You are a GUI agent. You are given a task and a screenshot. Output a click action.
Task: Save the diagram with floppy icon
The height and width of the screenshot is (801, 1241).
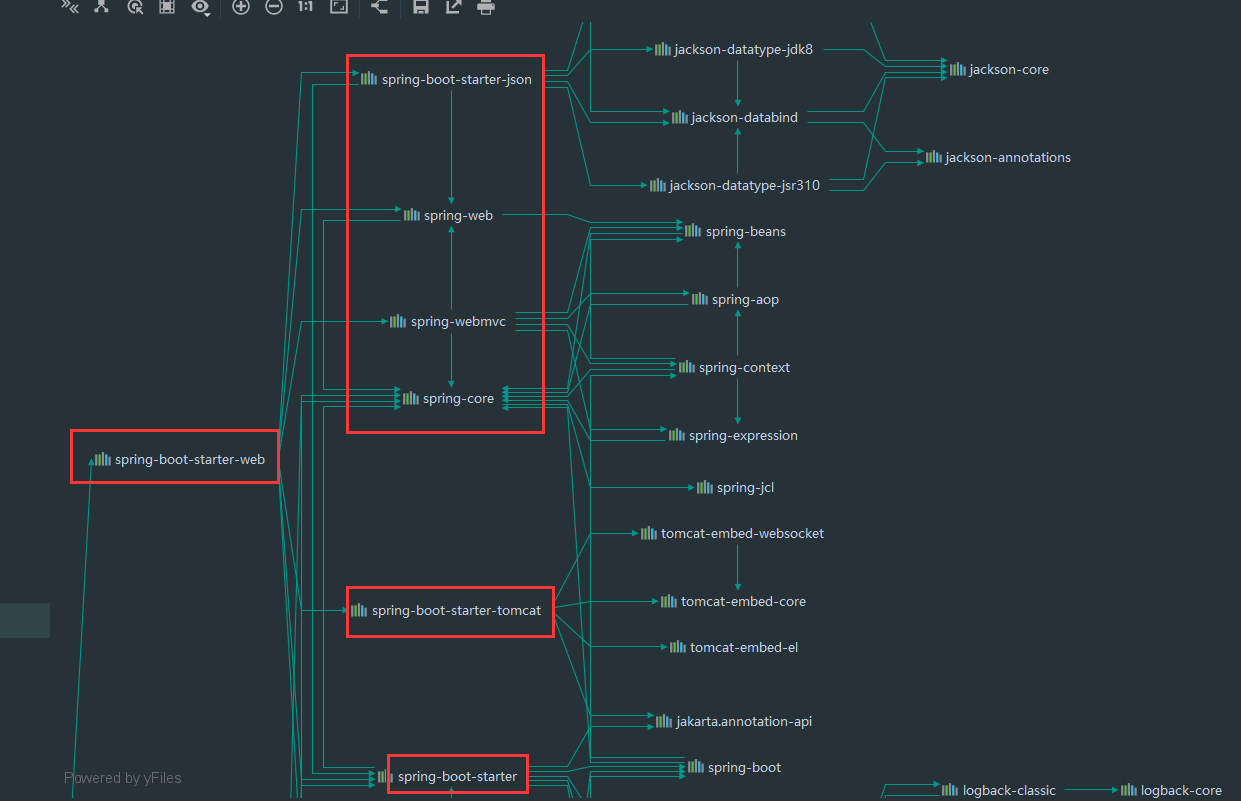(421, 7)
